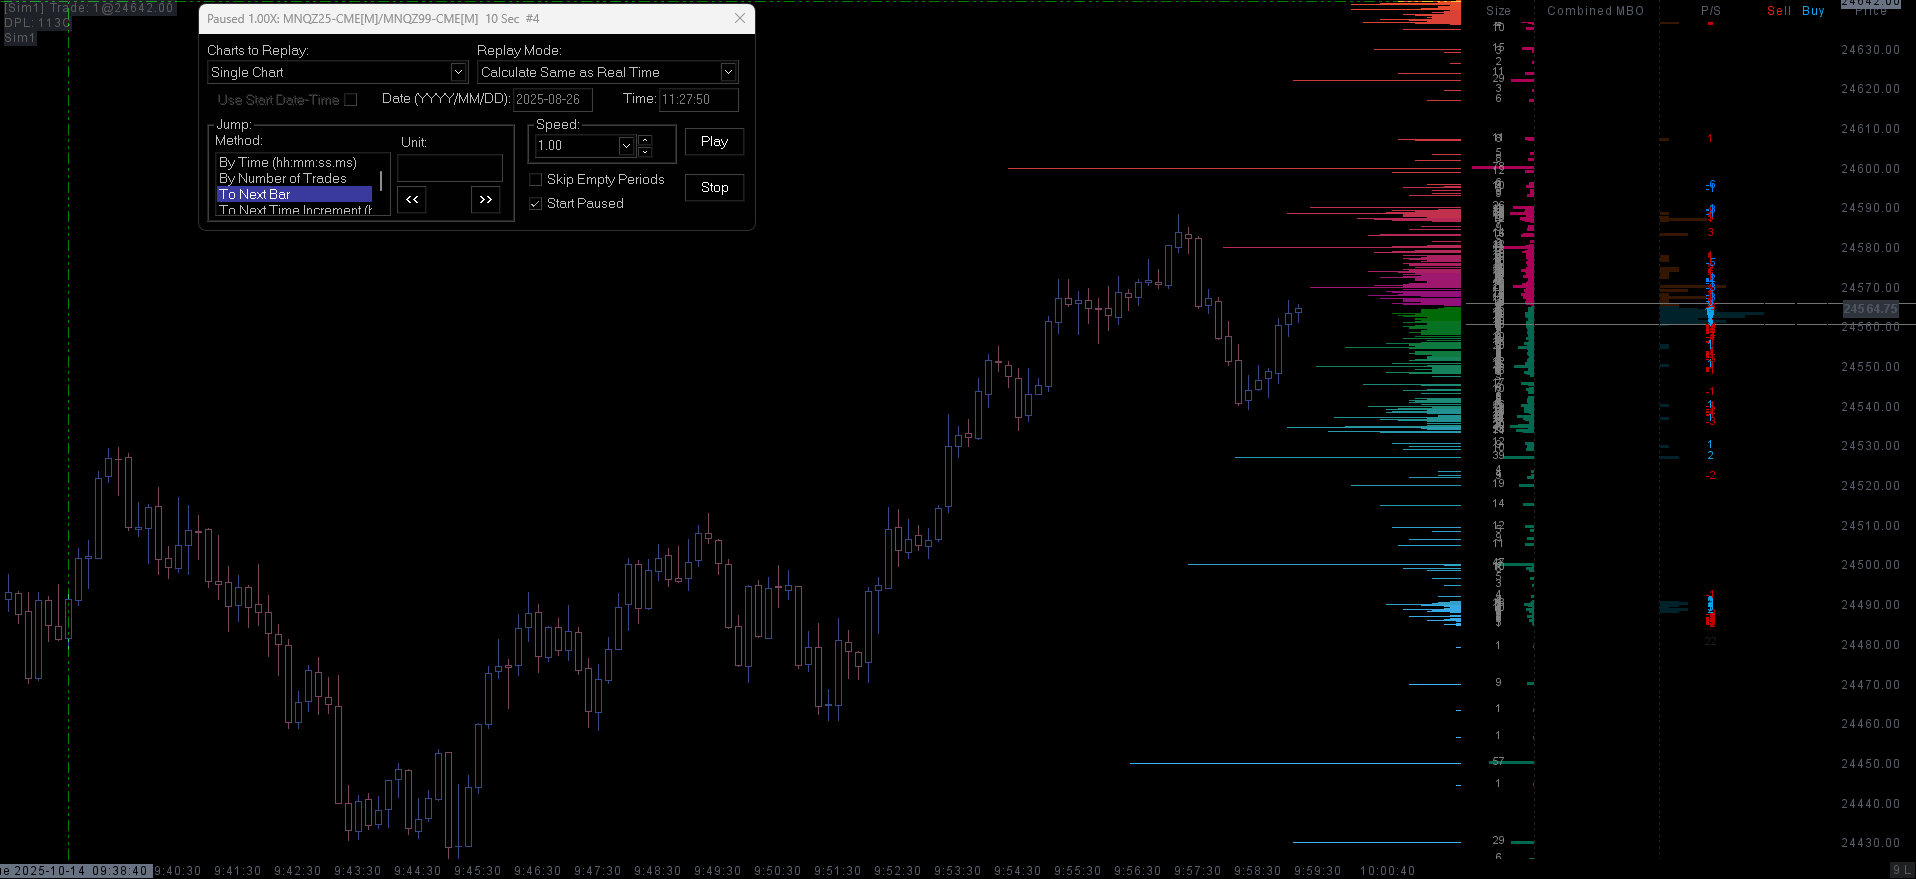Focus the jump Unit input field
Image resolution: width=1916 pixels, height=879 pixels.
[450, 168]
